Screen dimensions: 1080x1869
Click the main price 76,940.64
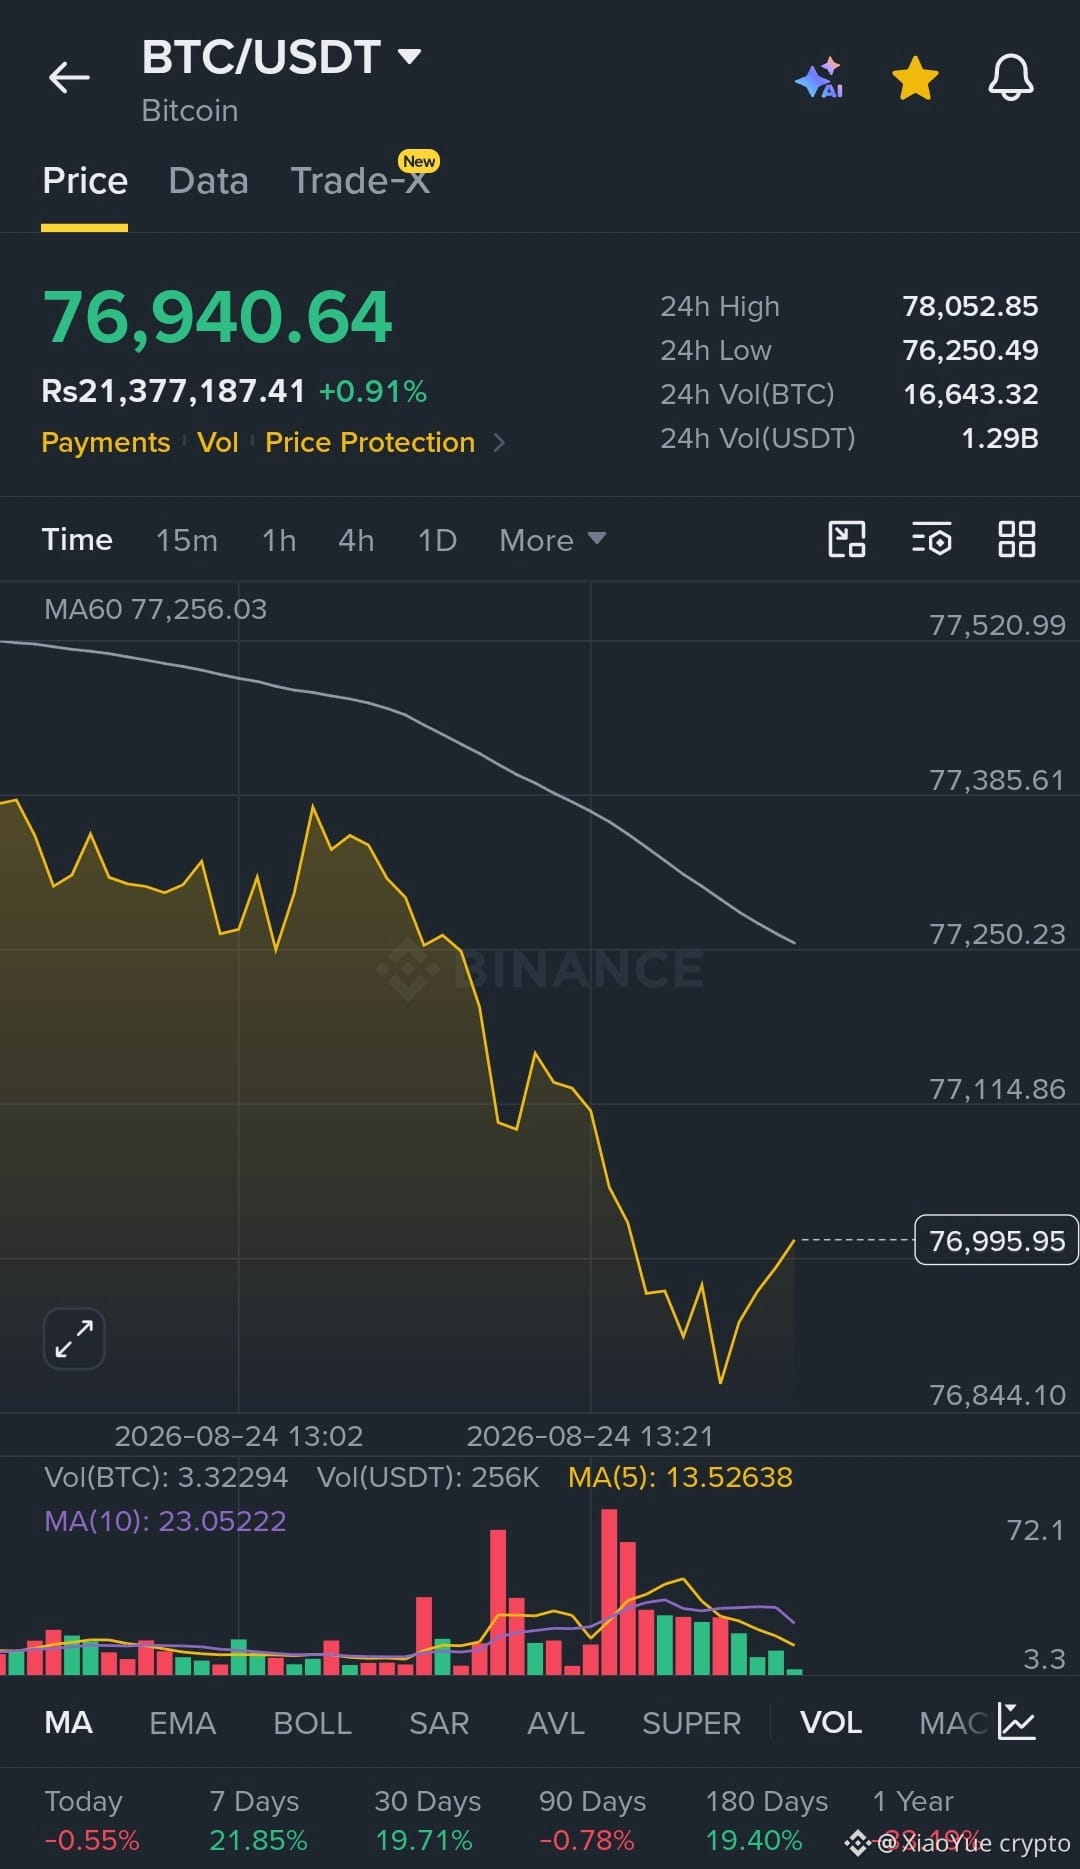(217, 317)
